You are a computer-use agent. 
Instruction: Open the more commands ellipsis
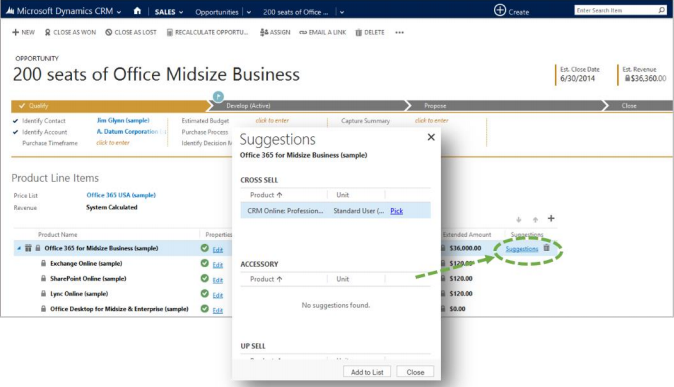pos(399,32)
